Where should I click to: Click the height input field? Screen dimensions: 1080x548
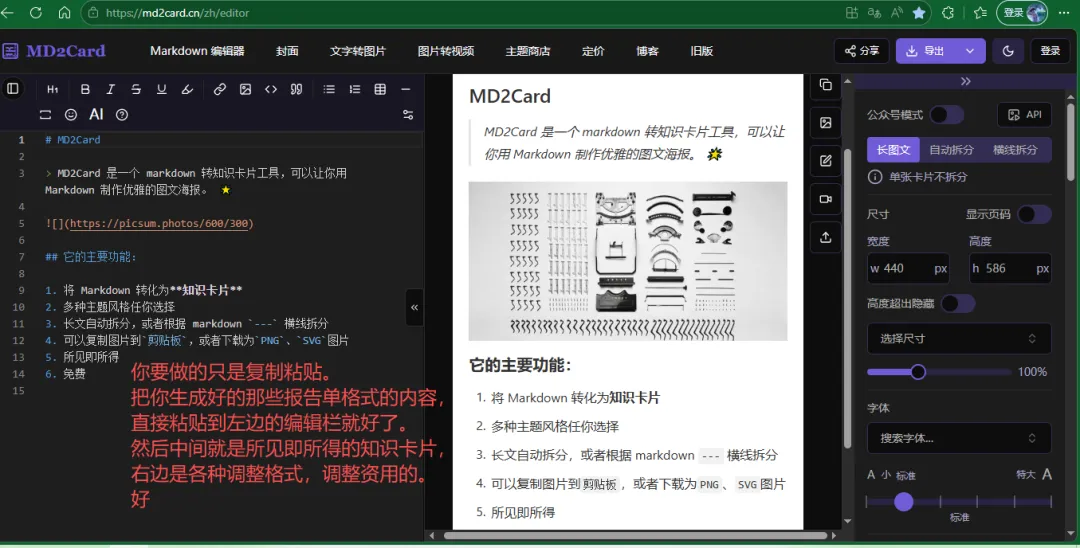pos(1010,268)
